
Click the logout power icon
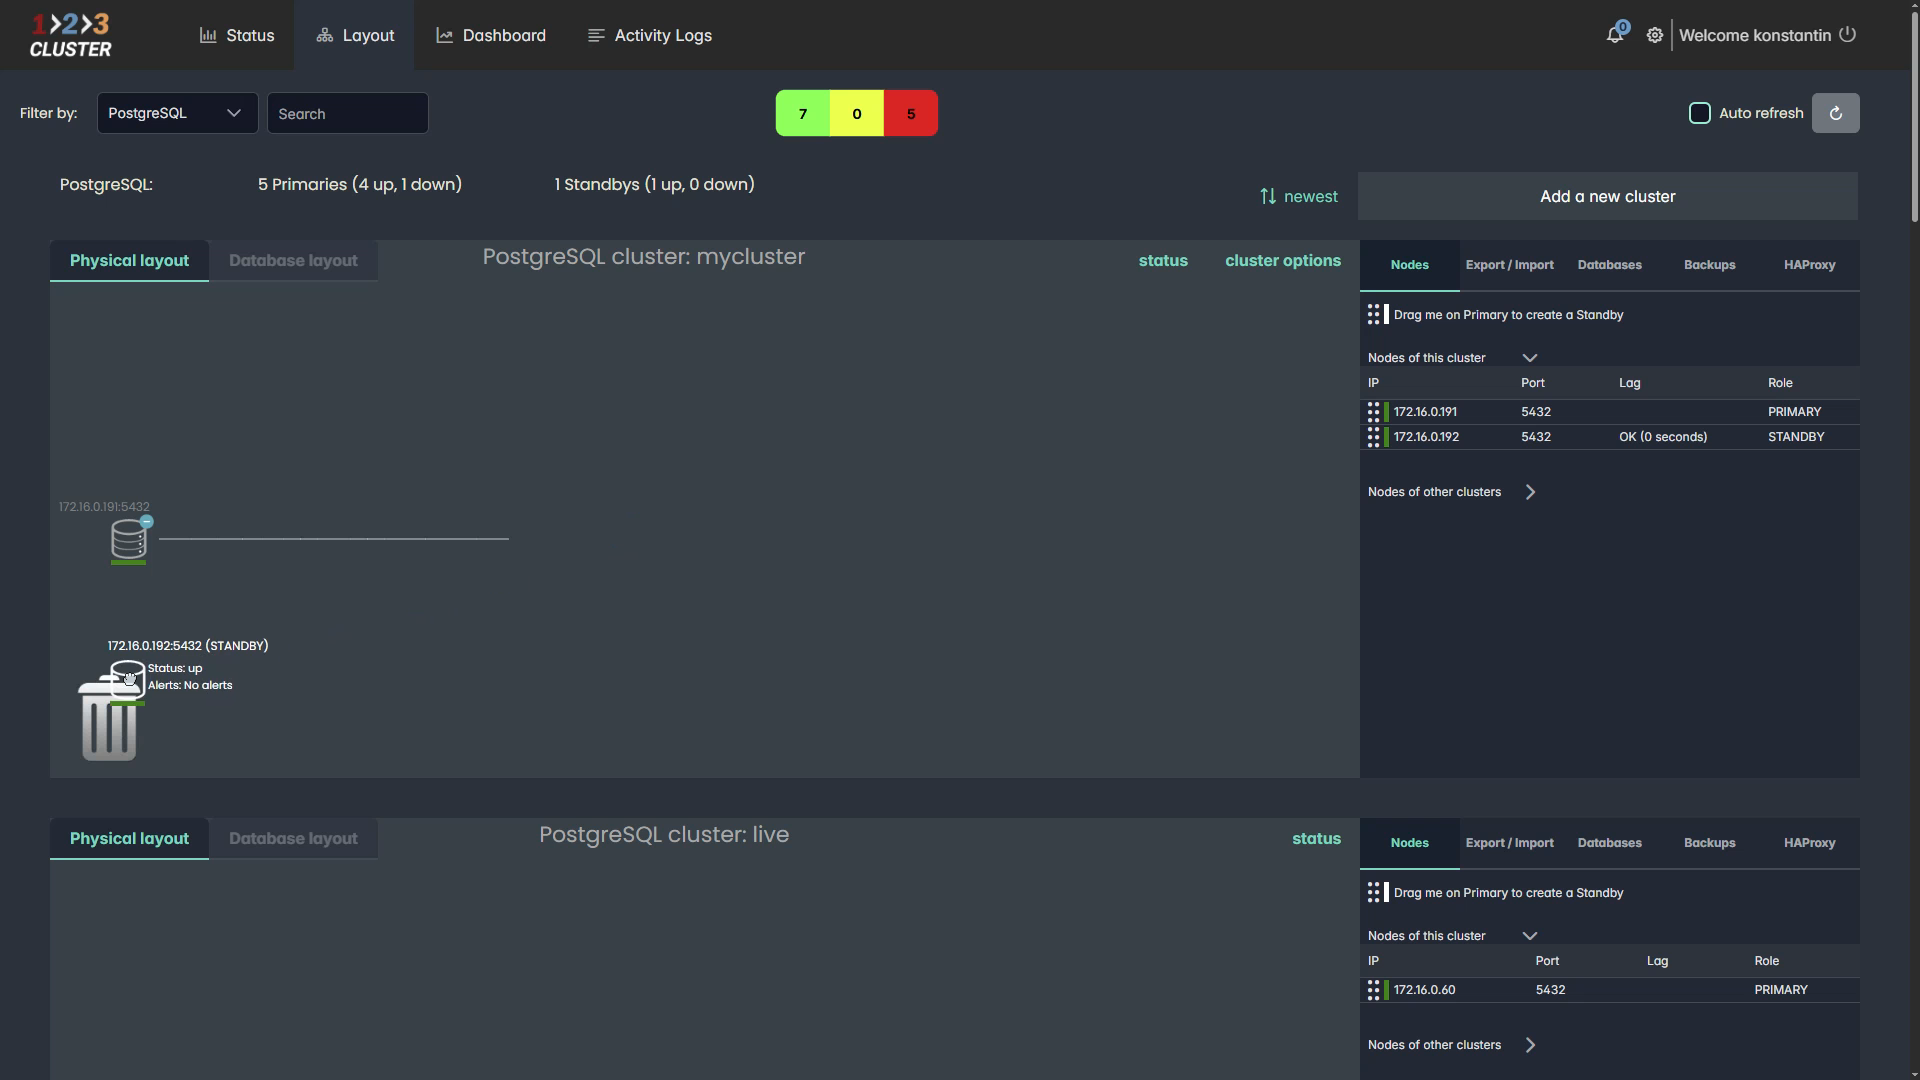click(x=1848, y=34)
